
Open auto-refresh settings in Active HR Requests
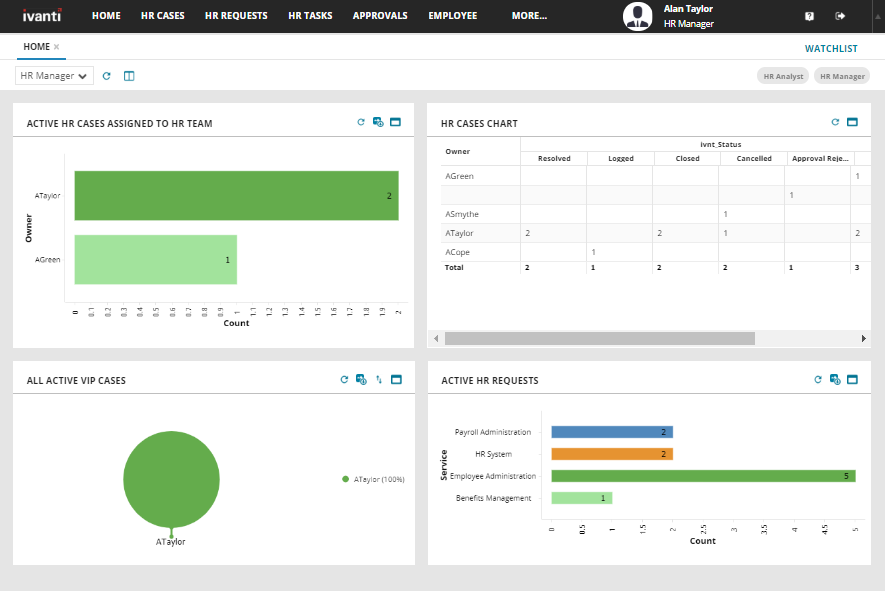click(x=835, y=380)
